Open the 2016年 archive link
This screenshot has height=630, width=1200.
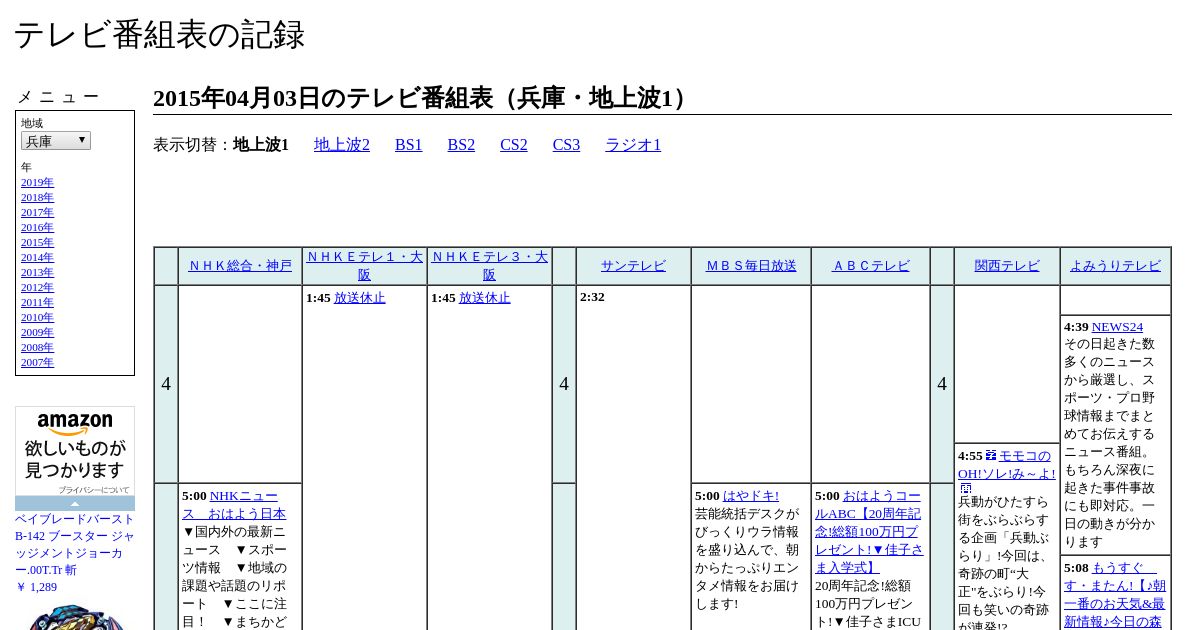[x=37, y=227]
